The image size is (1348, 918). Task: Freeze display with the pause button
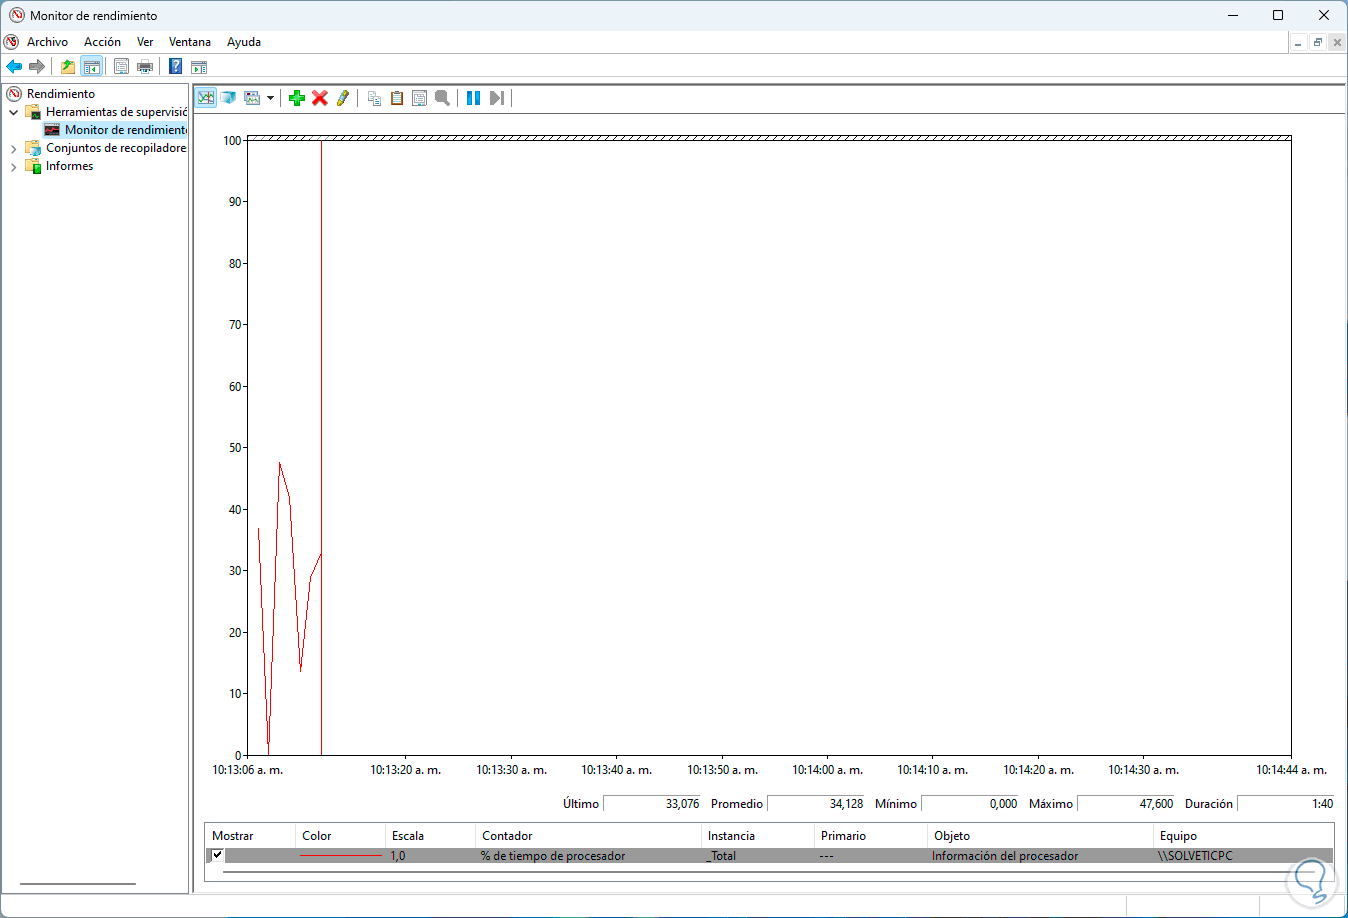[473, 98]
